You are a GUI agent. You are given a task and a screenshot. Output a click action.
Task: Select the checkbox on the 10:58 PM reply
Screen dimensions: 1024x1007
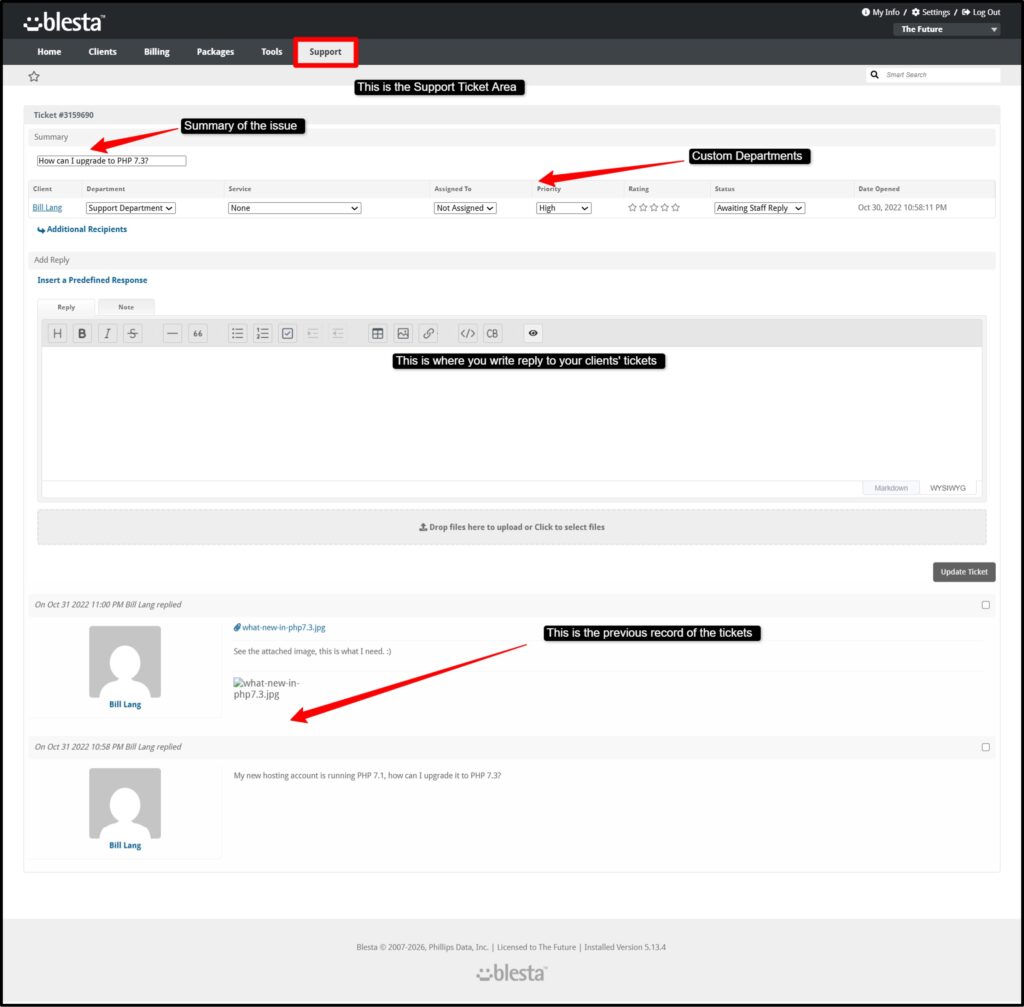pyautogui.click(x=986, y=747)
